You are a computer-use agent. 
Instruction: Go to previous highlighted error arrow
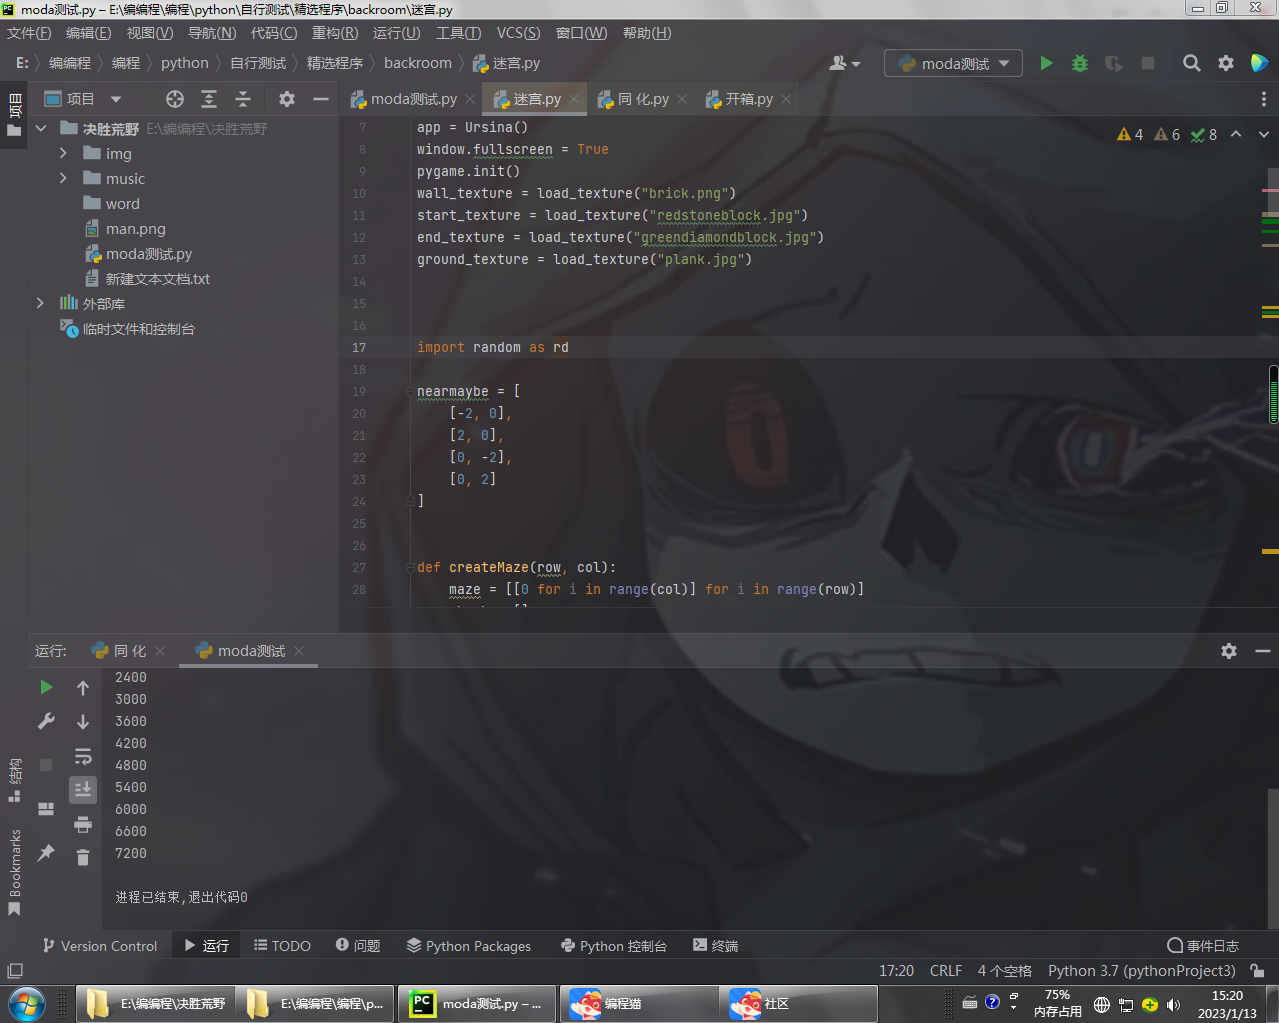point(1236,134)
